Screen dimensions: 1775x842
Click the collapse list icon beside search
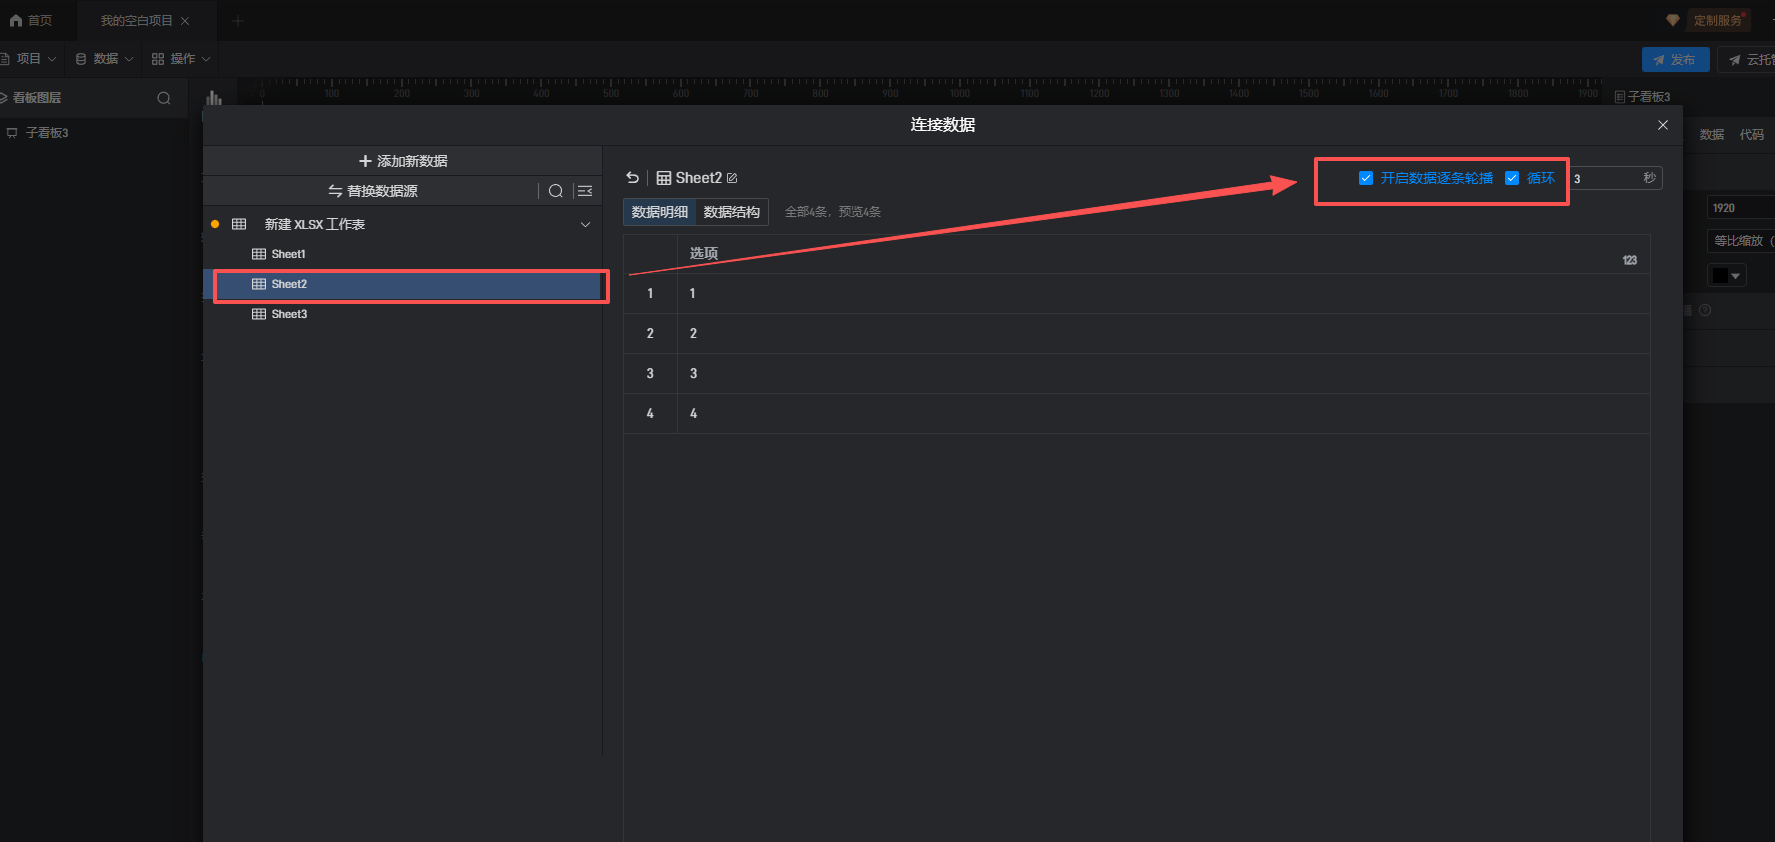tap(585, 191)
